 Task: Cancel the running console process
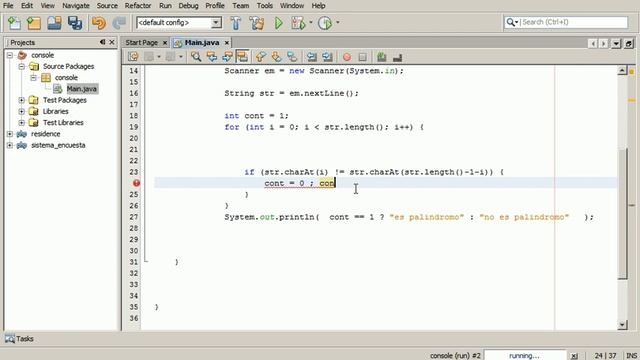point(574,356)
